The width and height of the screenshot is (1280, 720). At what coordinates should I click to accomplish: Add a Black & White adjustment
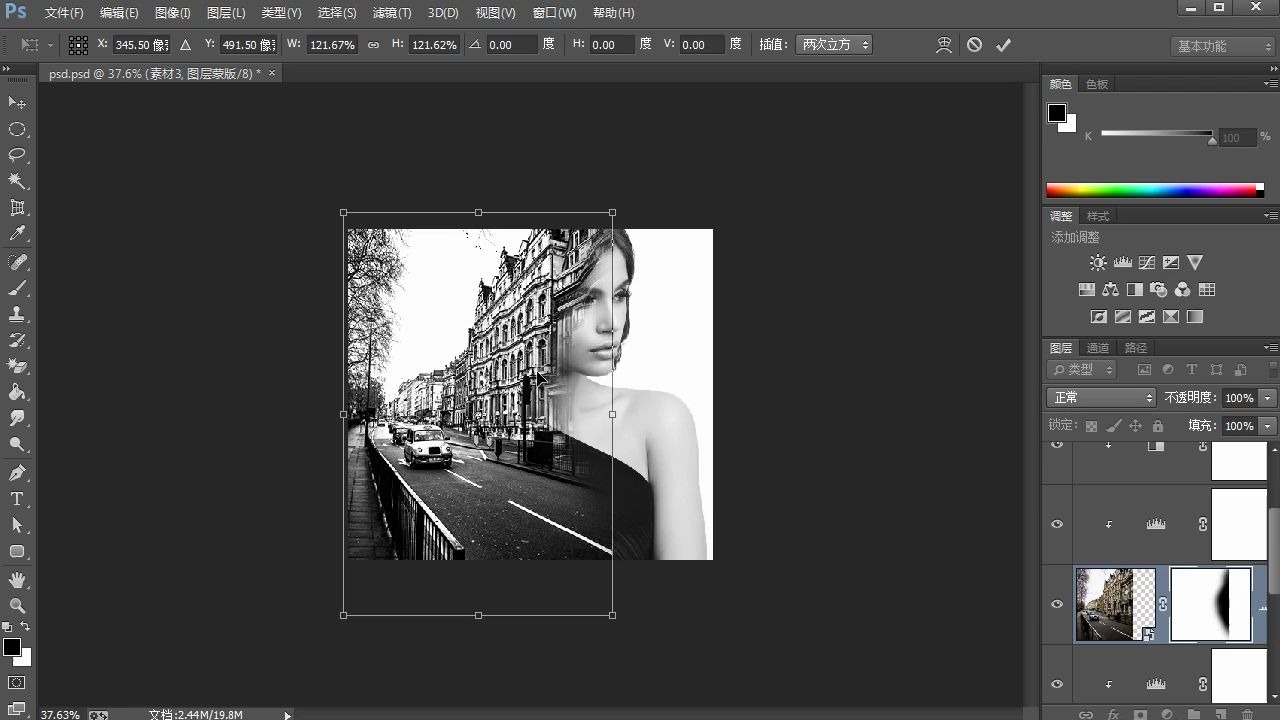click(1134, 290)
